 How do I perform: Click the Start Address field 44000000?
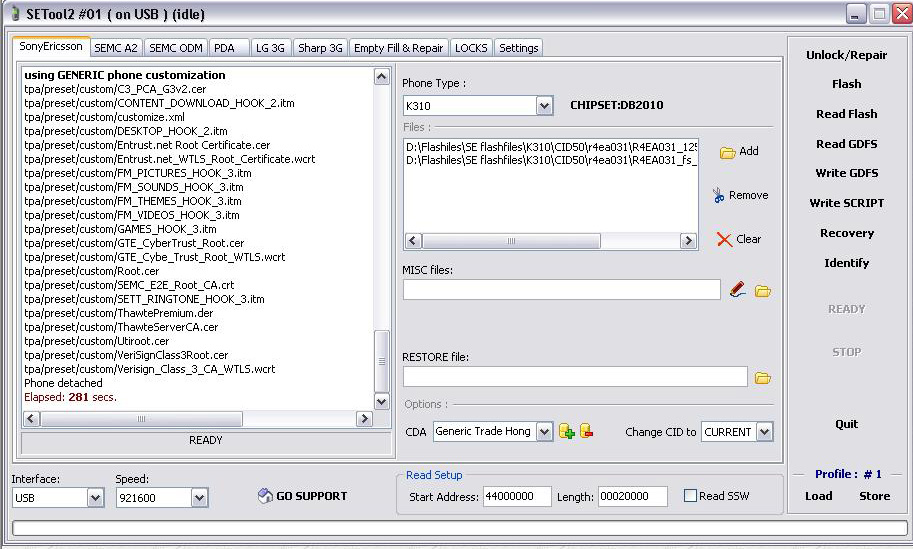(517, 496)
